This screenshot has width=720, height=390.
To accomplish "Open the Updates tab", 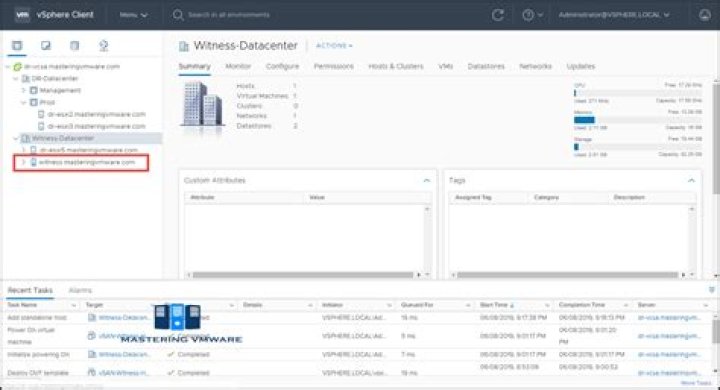I will [x=580, y=66].
